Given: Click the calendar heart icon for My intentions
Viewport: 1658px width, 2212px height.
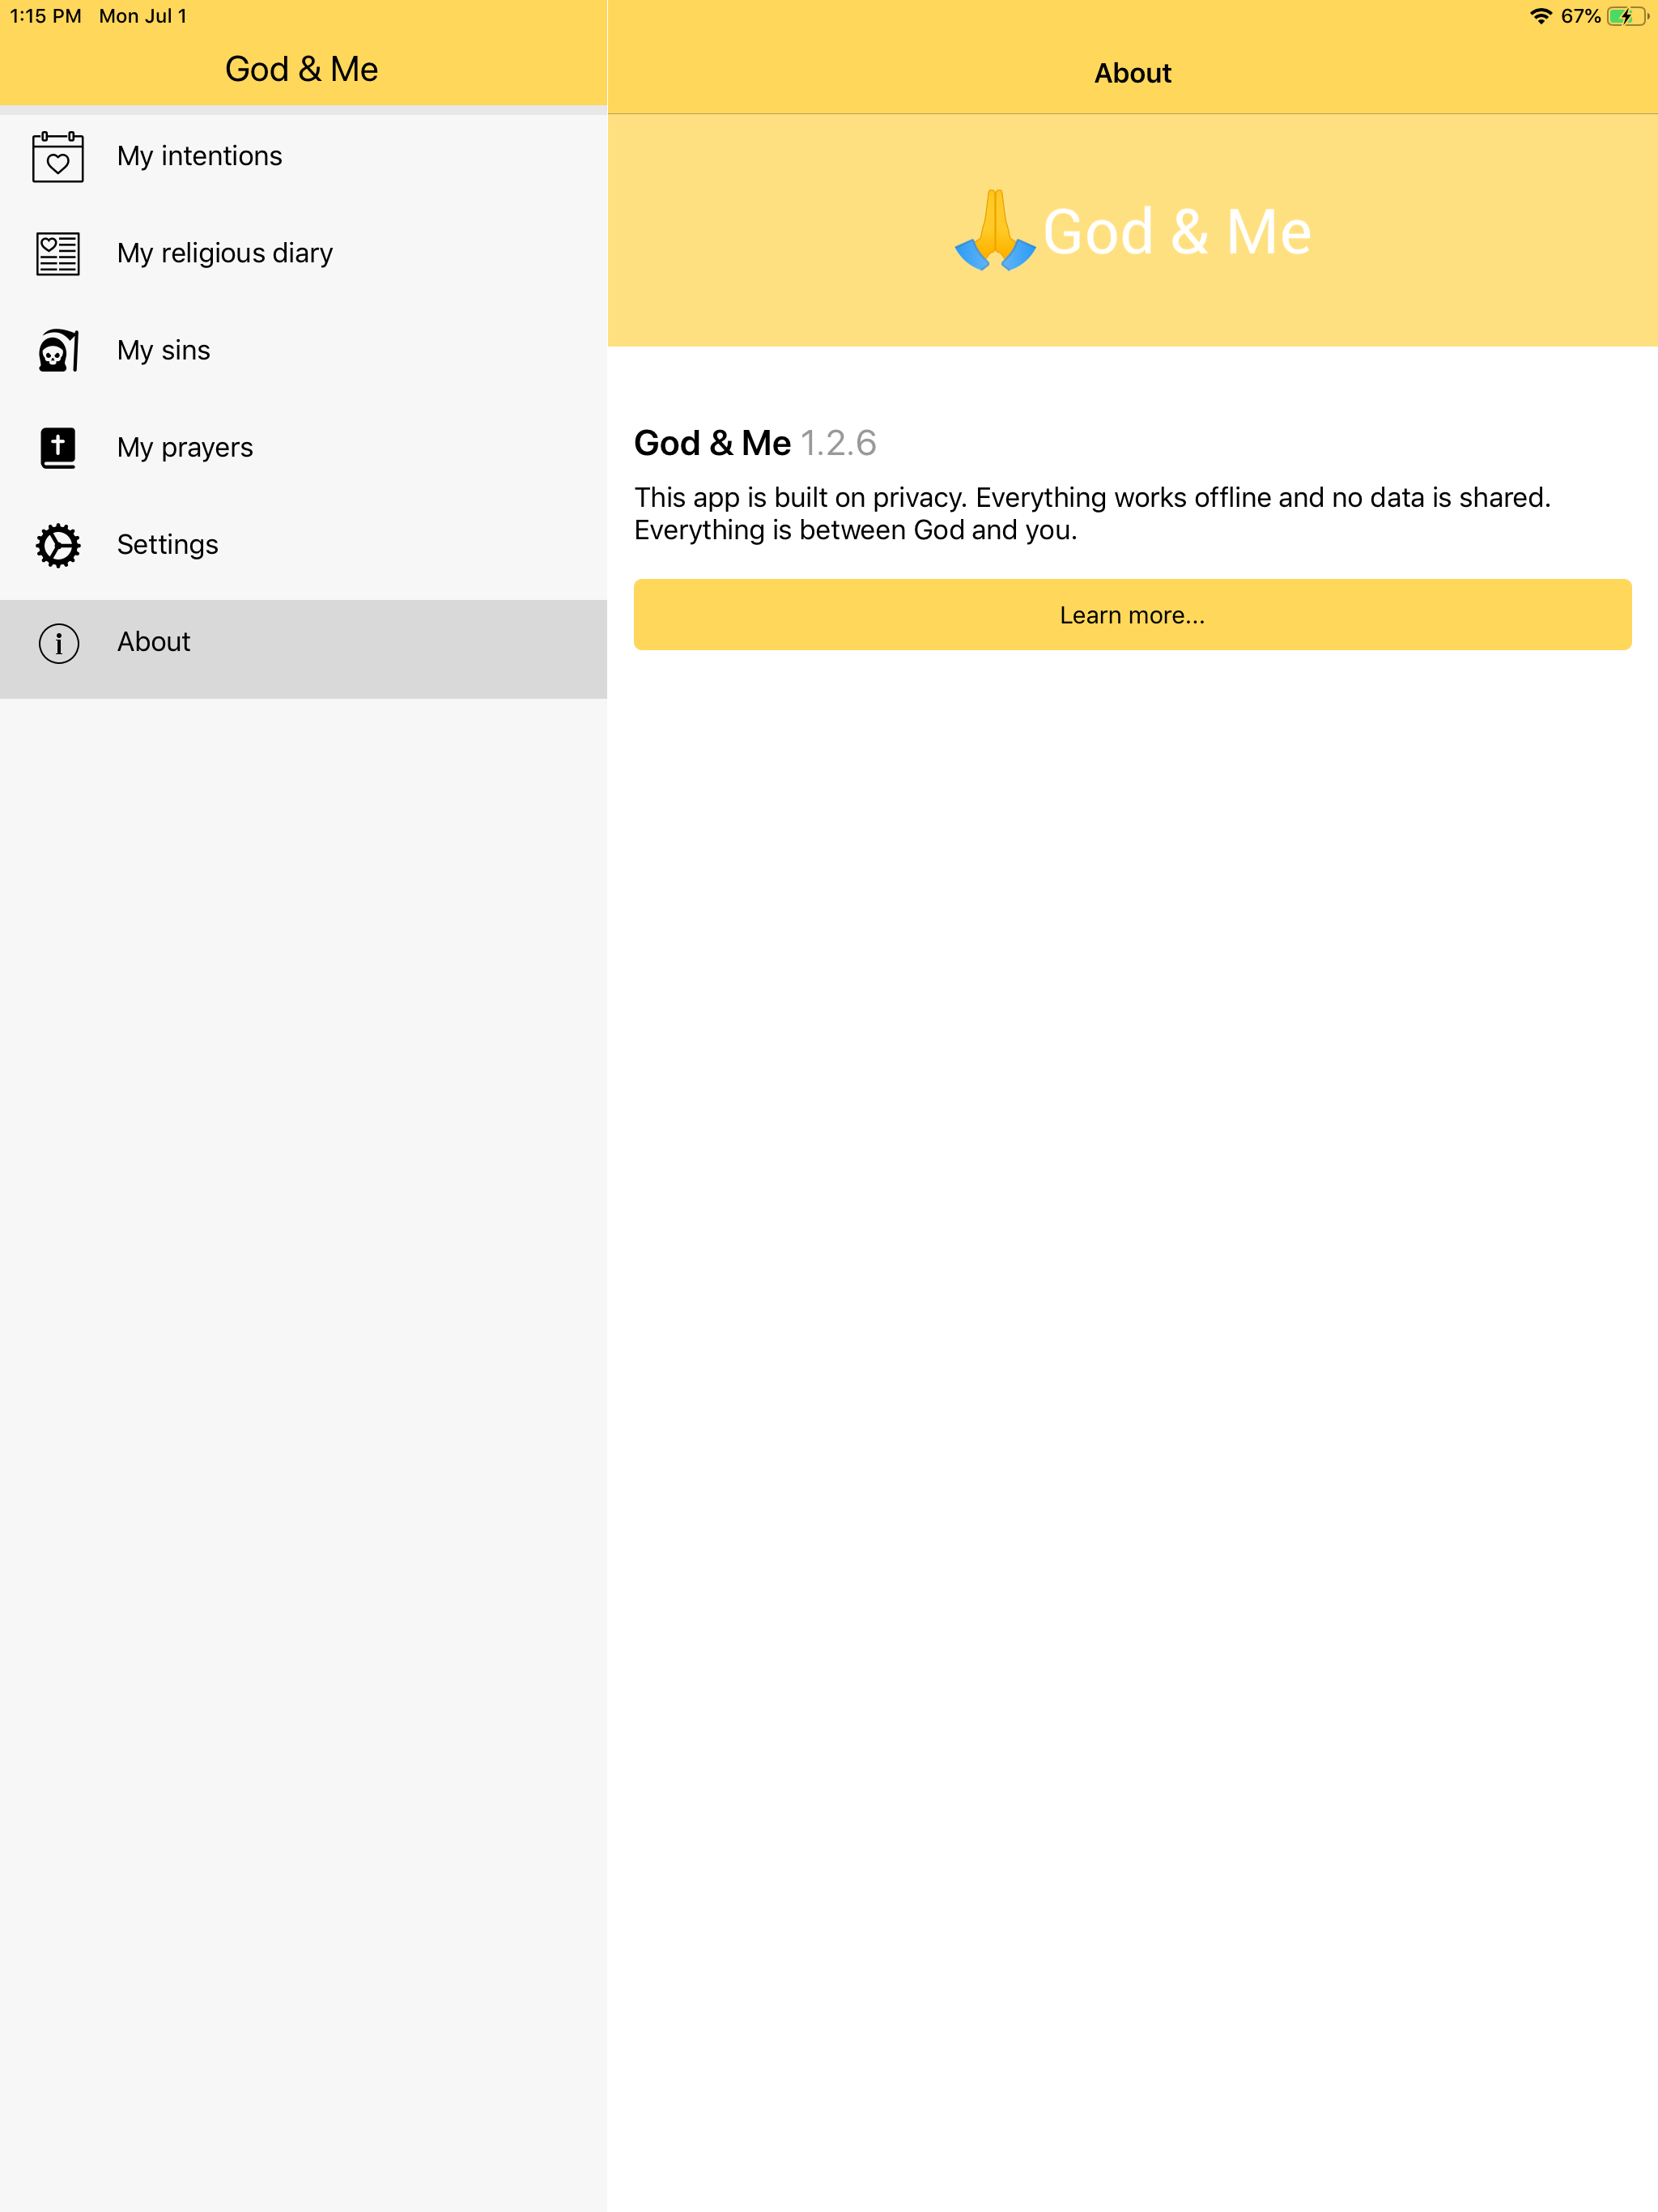Looking at the screenshot, I should 58,157.
